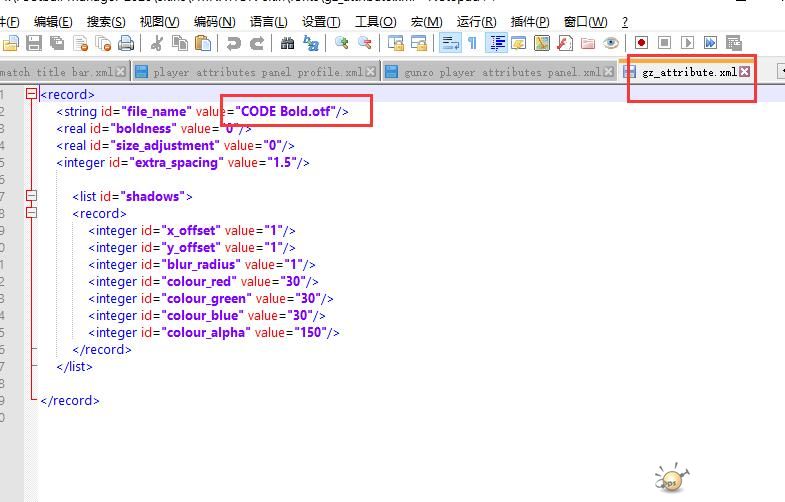This screenshot has height=502, width=785.
Task: Switch to player attributes panel profile.xml tab
Action: 257,72
